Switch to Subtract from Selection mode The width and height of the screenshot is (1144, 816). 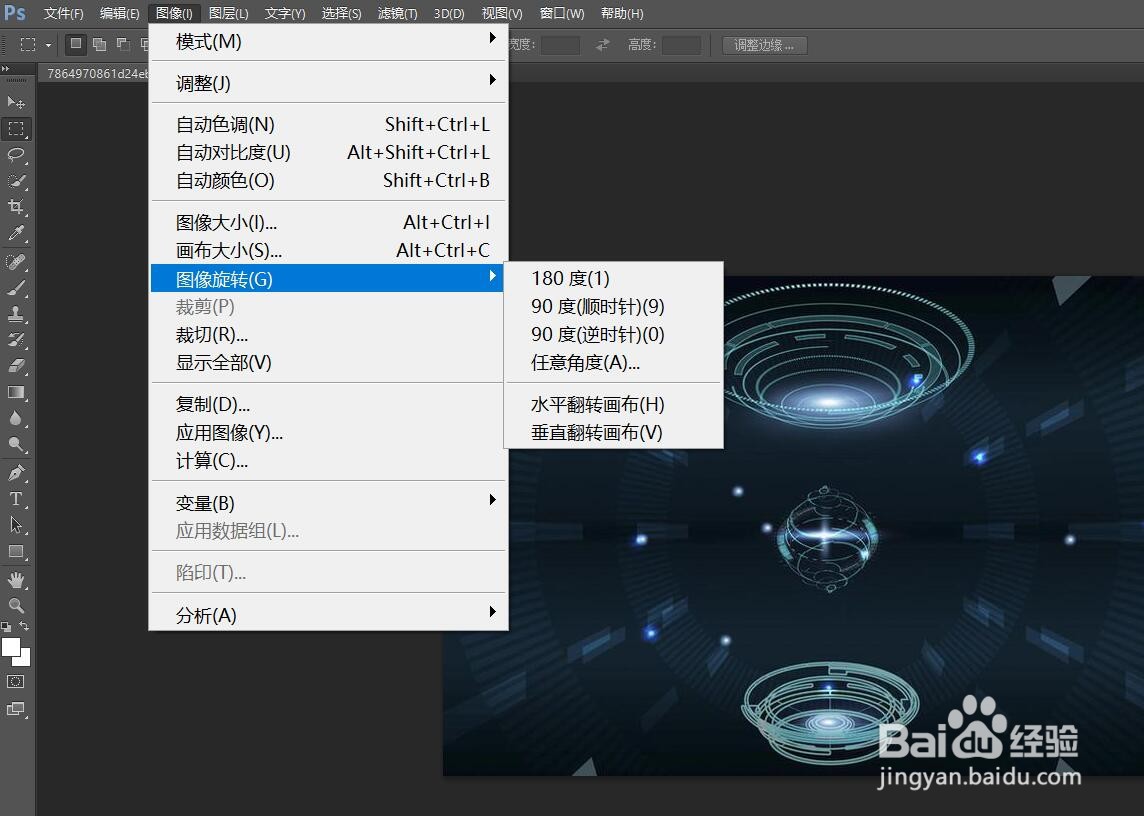click(x=123, y=44)
